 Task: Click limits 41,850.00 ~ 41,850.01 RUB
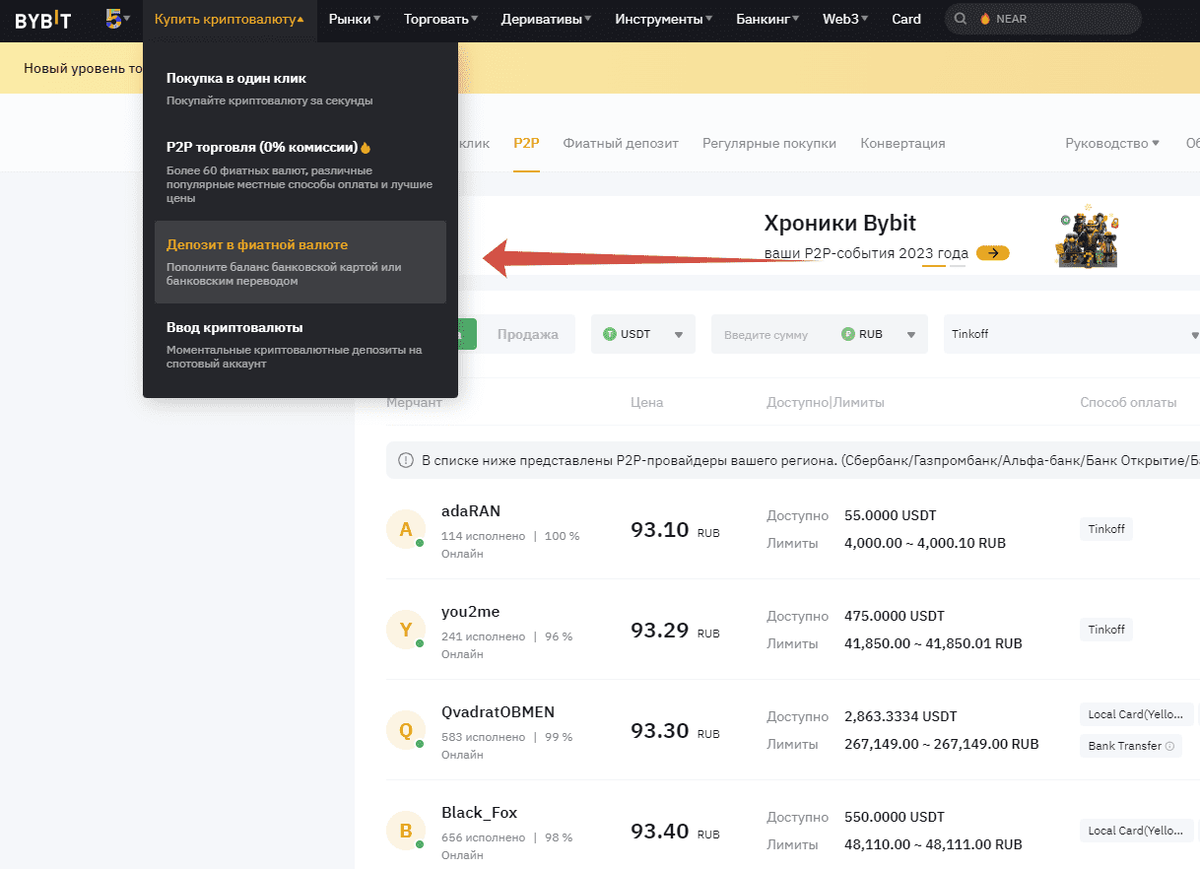click(933, 644)
